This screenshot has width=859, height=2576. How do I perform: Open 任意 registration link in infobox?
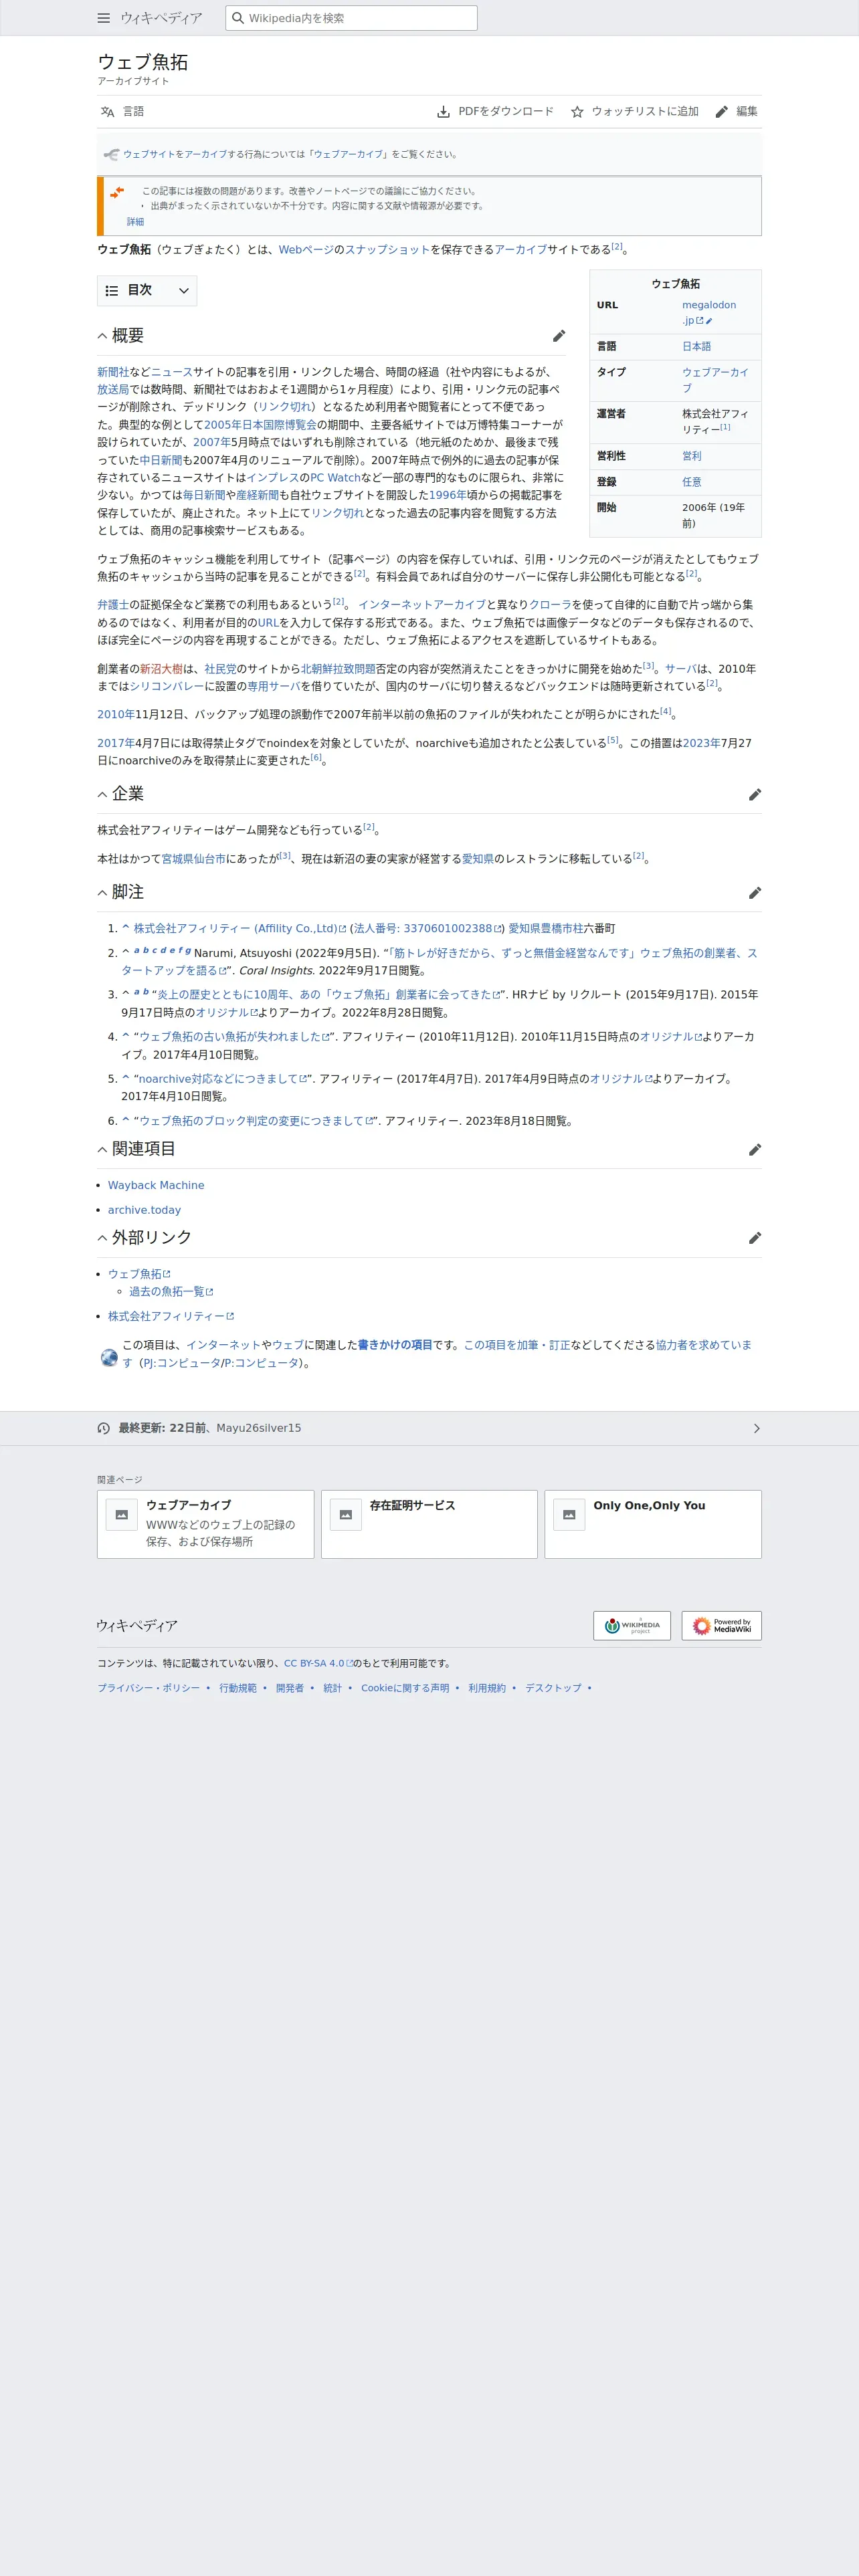pyautogui.click(x=692, y=482)
